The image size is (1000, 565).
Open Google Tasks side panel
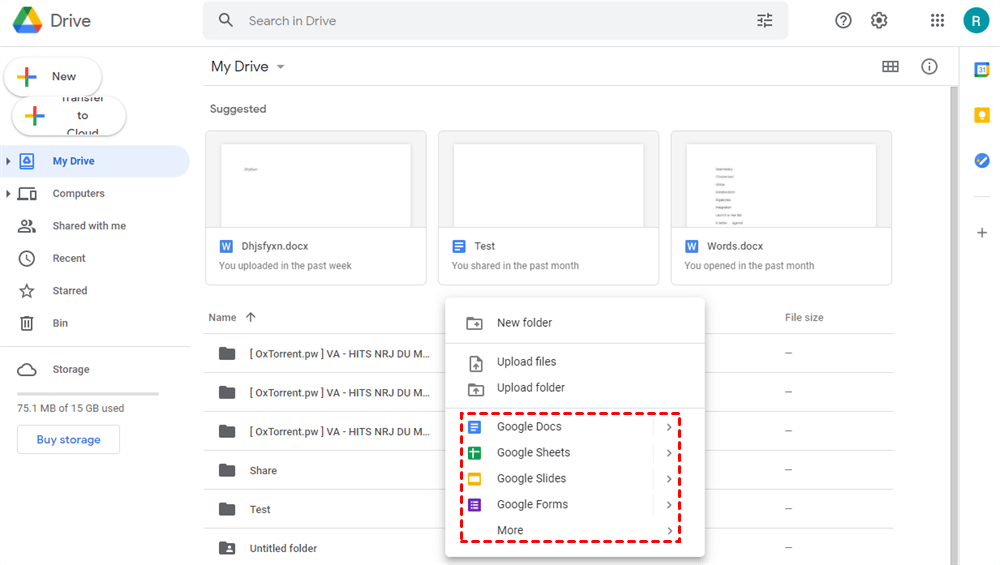982,160
